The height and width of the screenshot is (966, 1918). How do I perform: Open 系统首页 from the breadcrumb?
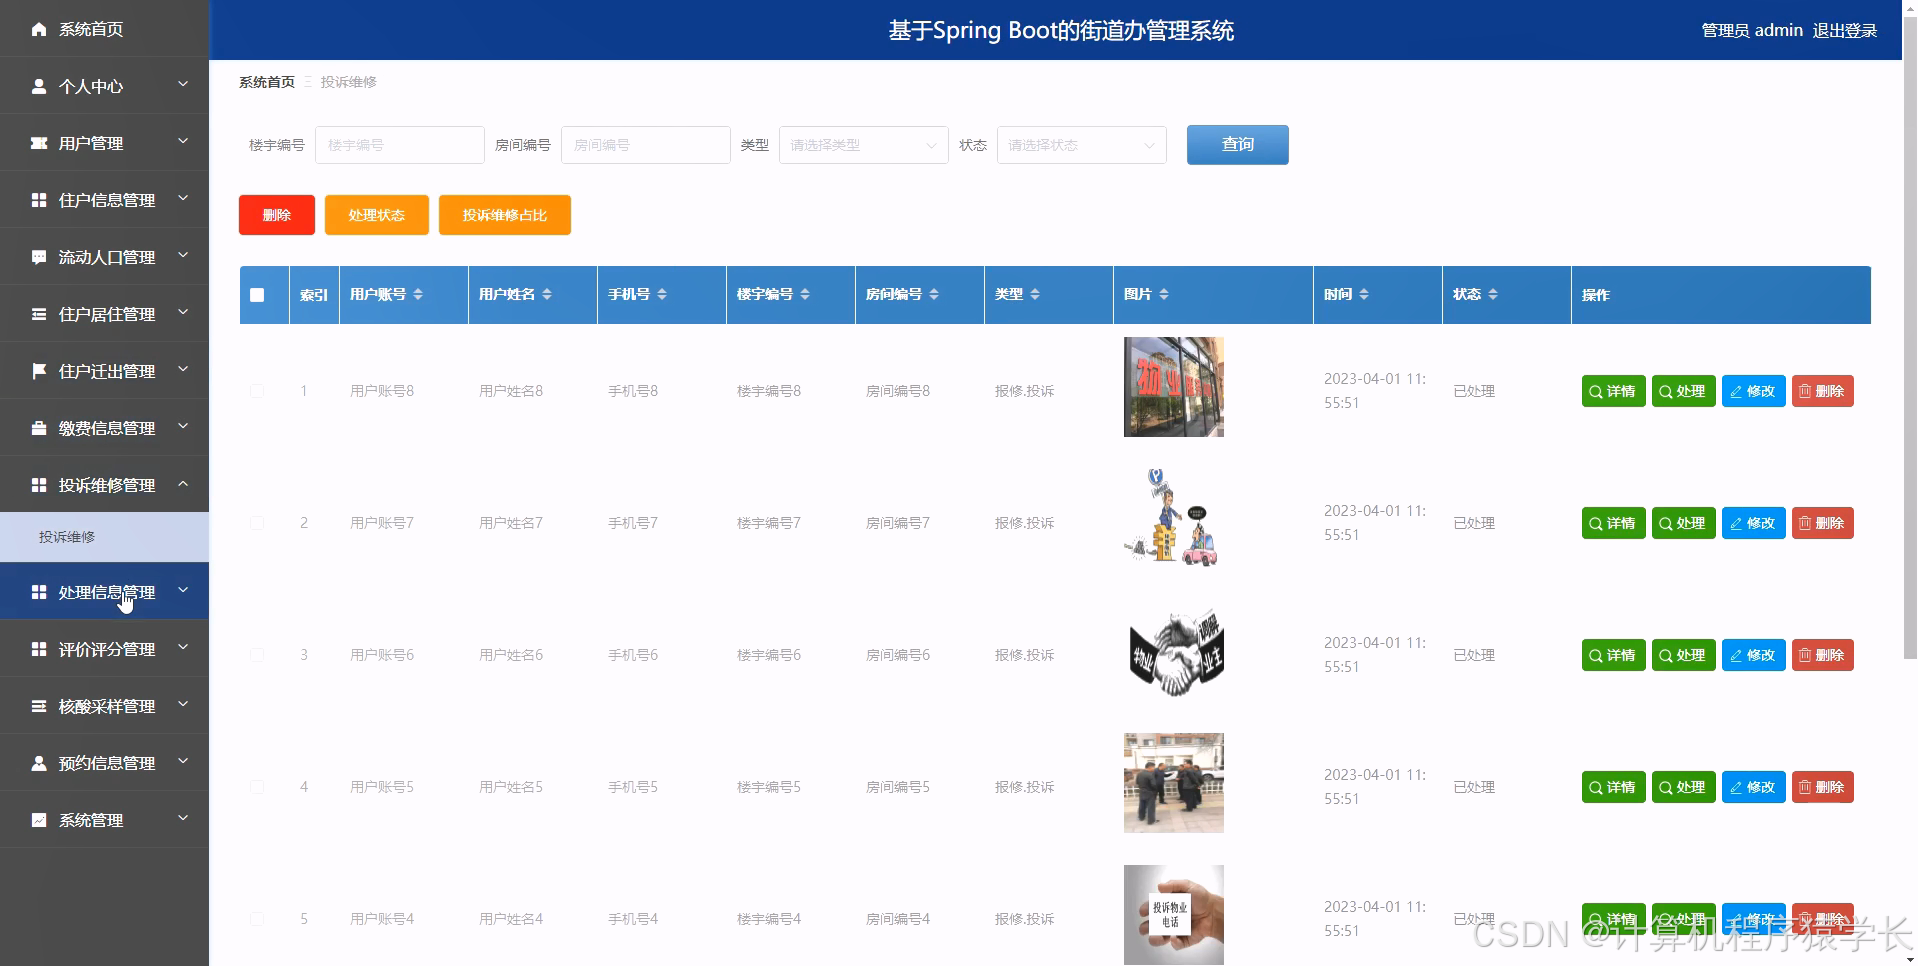[x=265, y=82]
